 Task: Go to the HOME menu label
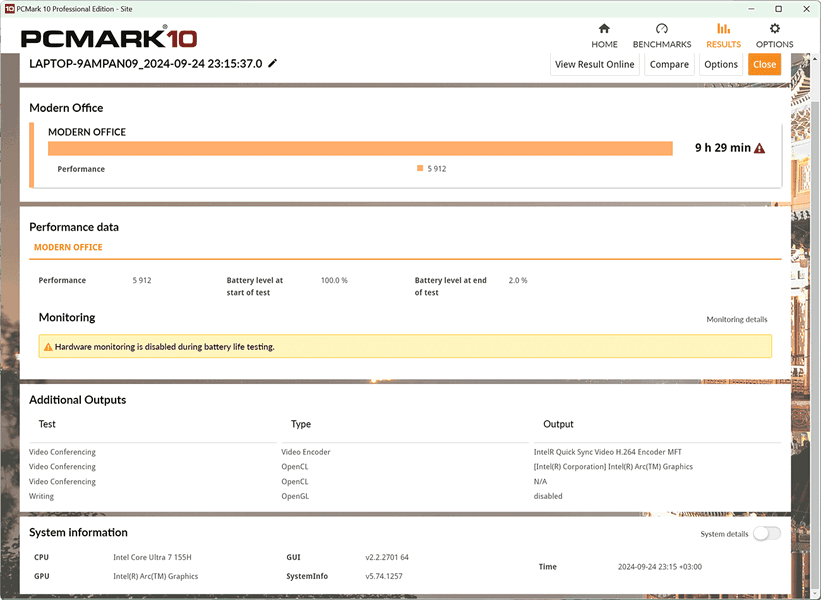click(604, 45)
